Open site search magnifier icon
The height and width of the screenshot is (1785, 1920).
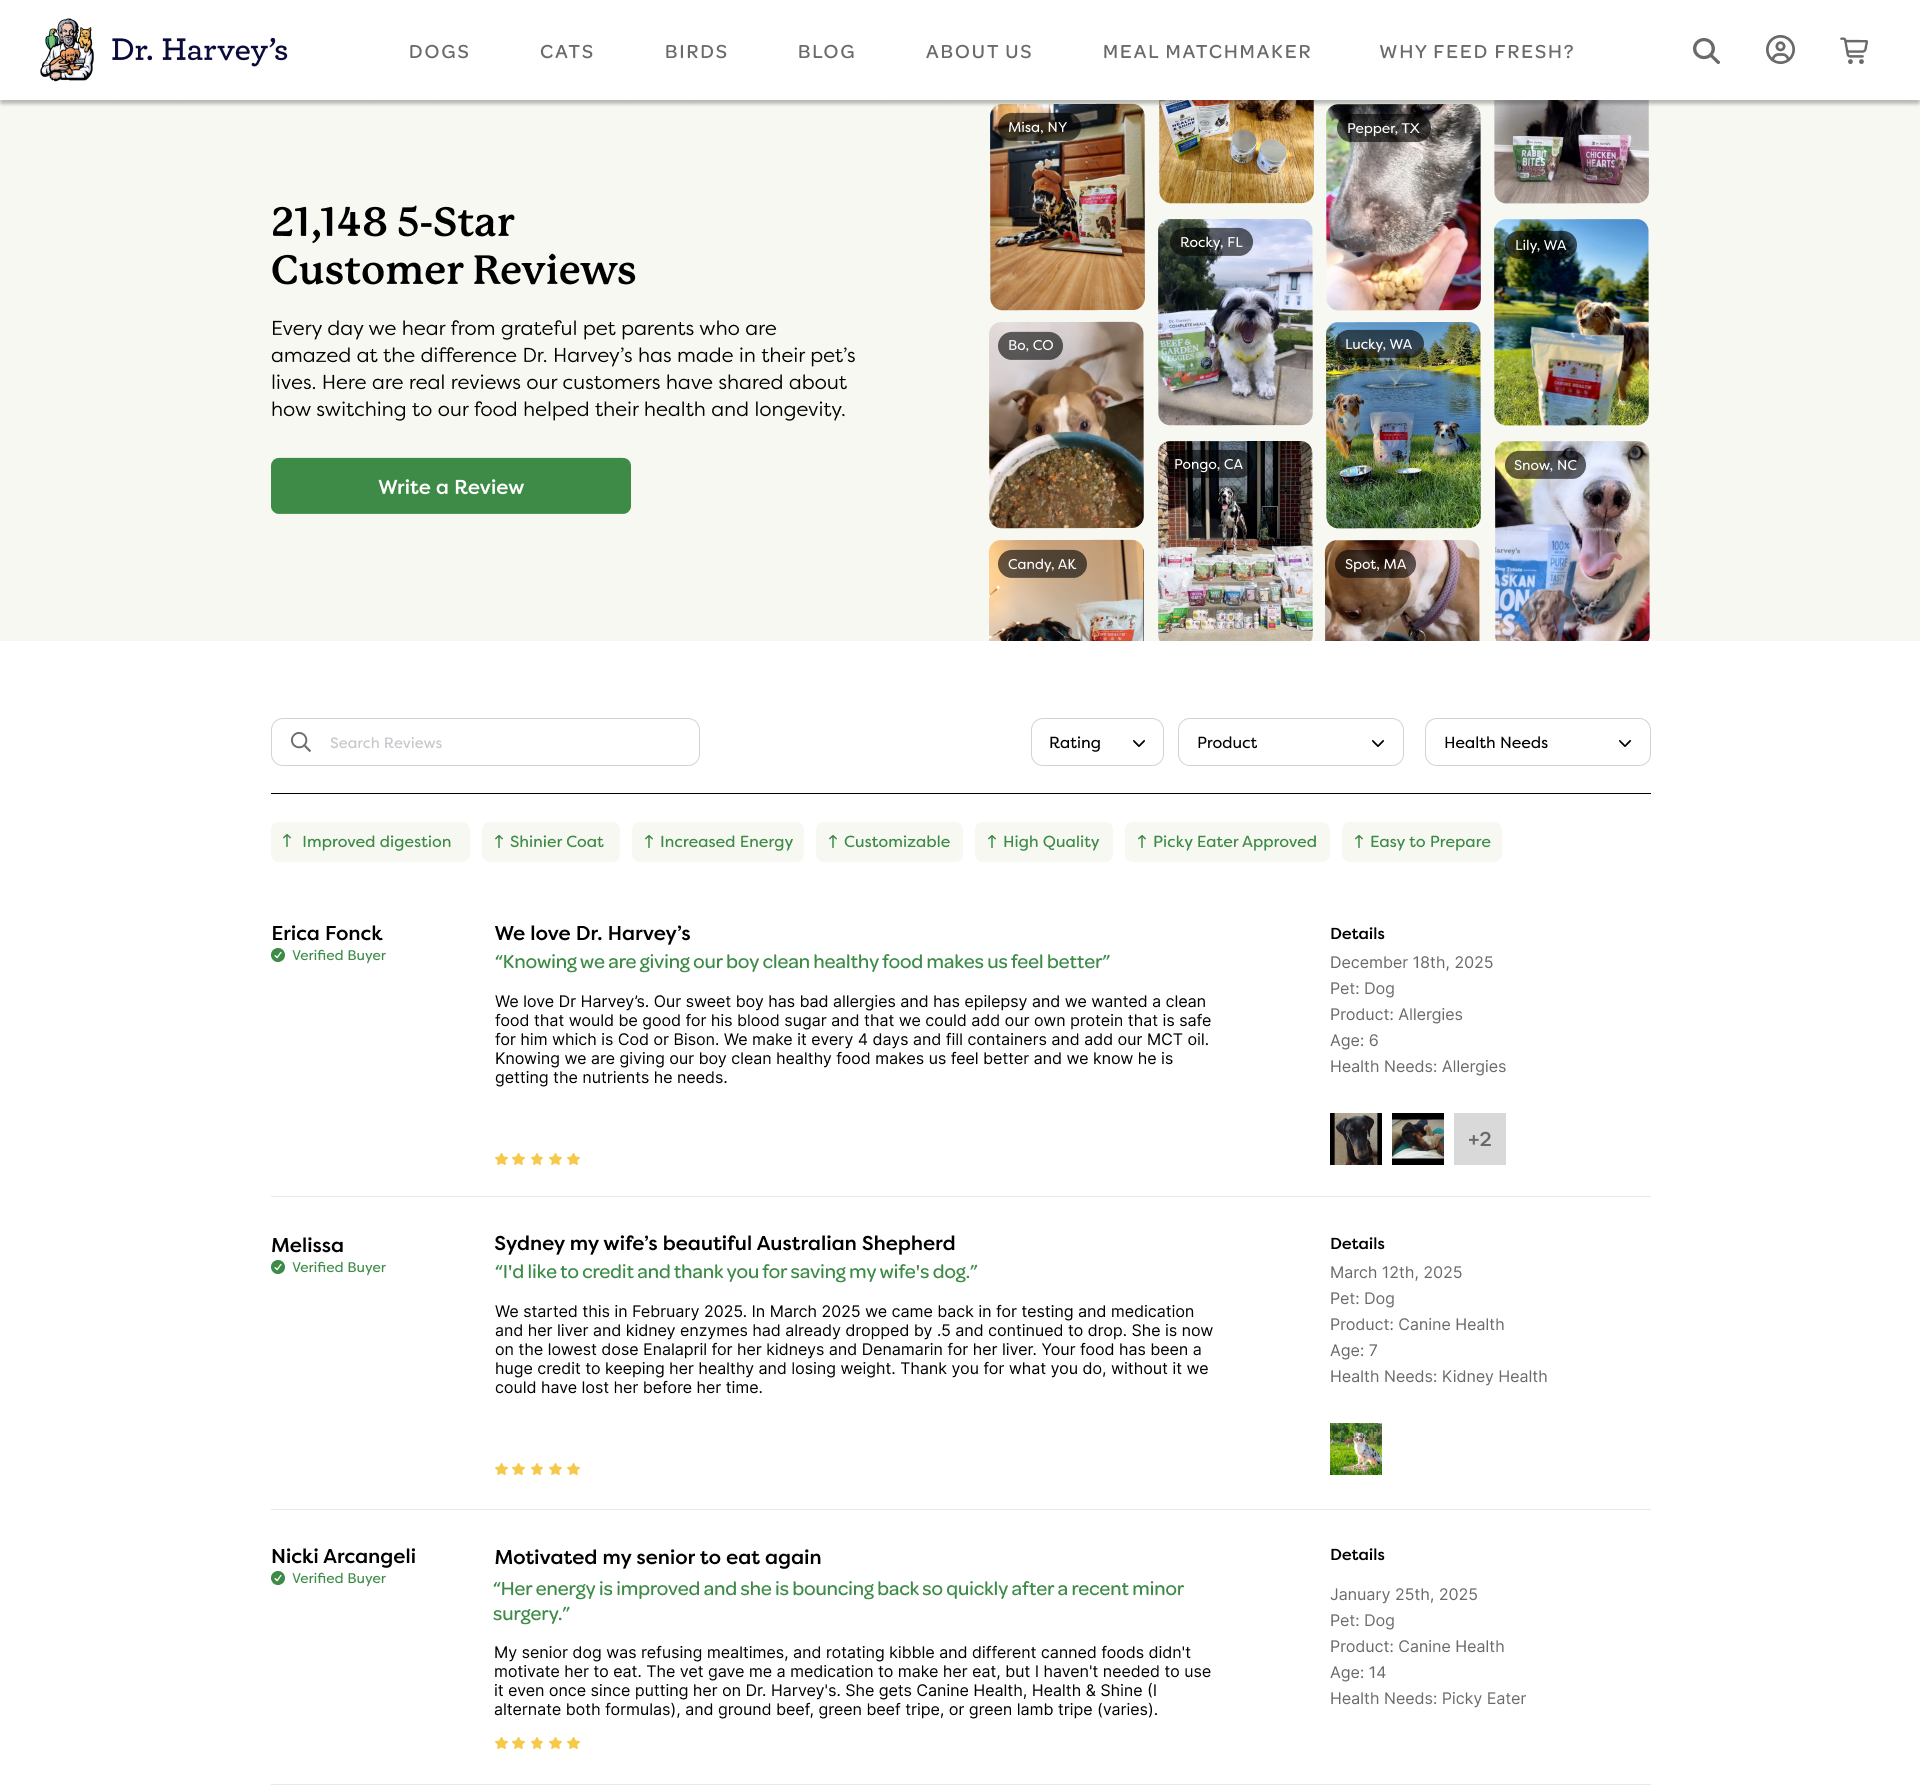(1706, 51)
